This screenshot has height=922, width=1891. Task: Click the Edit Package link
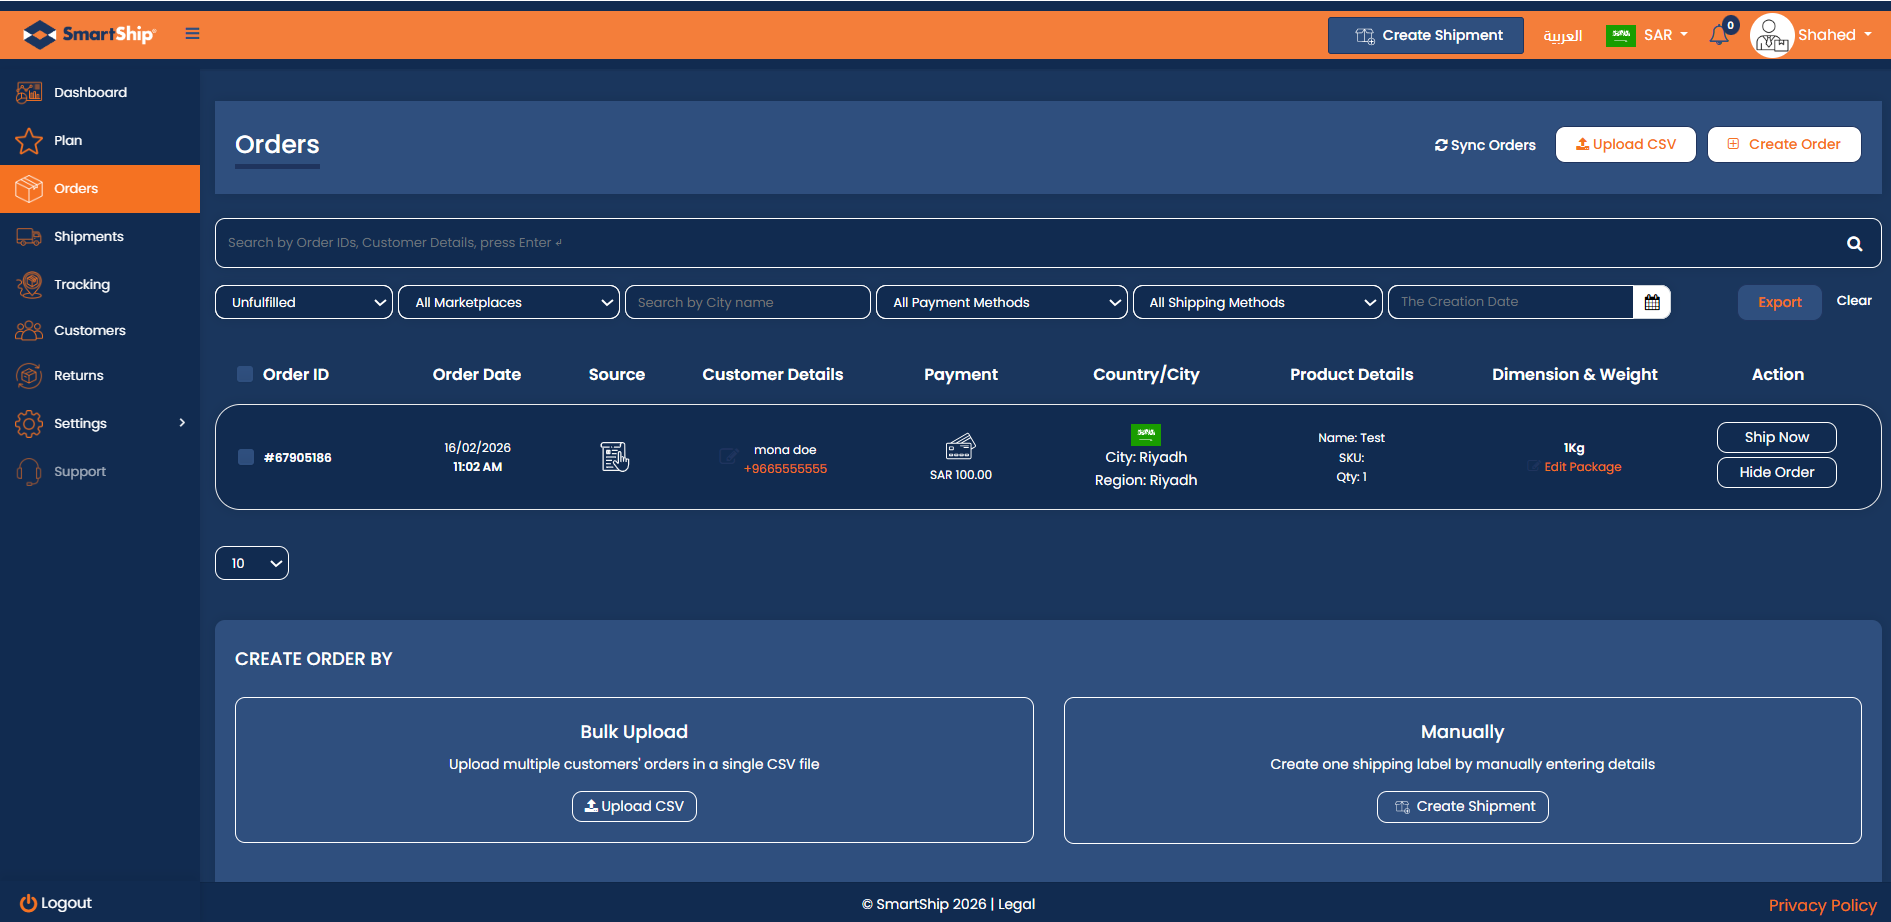1582,467
